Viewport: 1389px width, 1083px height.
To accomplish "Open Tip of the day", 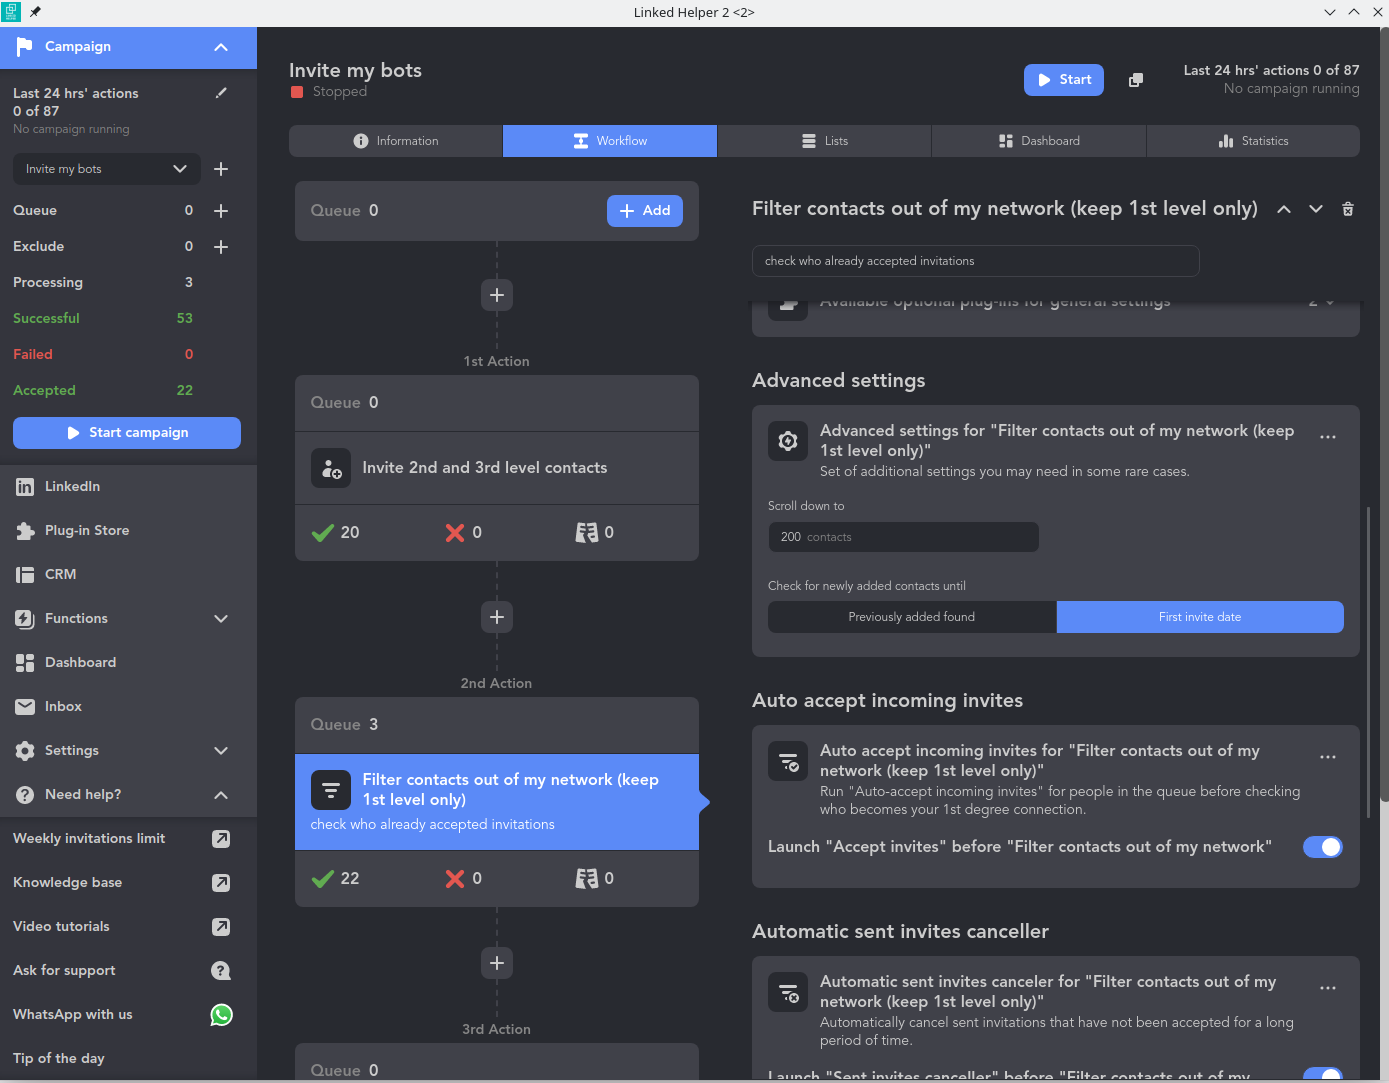I will point(59,1058).
